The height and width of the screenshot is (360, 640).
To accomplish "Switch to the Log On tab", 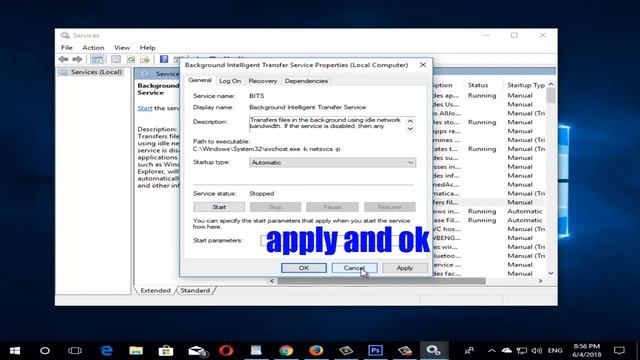I will [230, 81].
